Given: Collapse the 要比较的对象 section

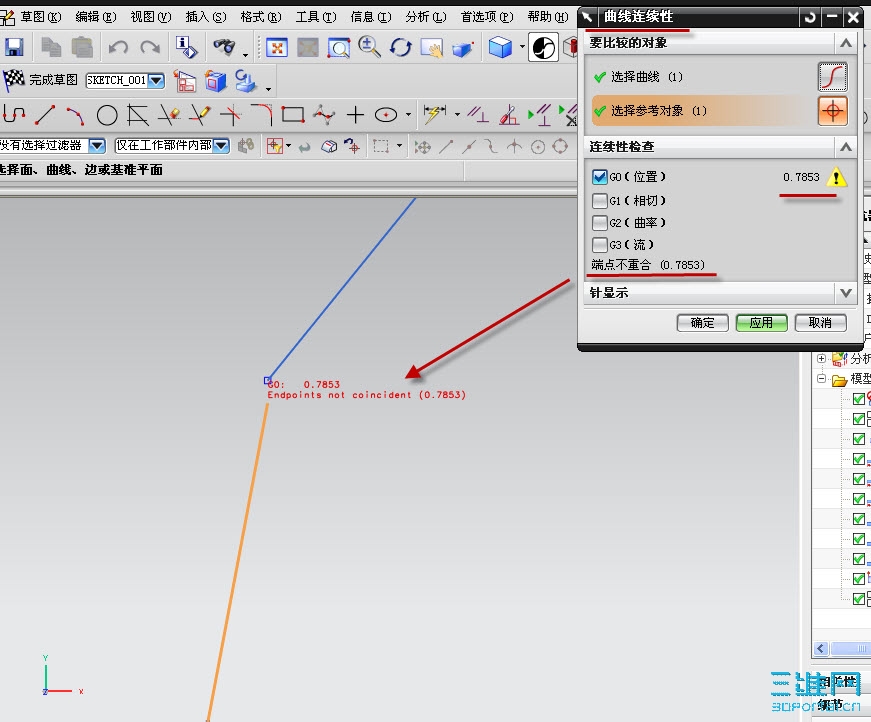Looking at the screenshot, I should [x=845, y=43].
